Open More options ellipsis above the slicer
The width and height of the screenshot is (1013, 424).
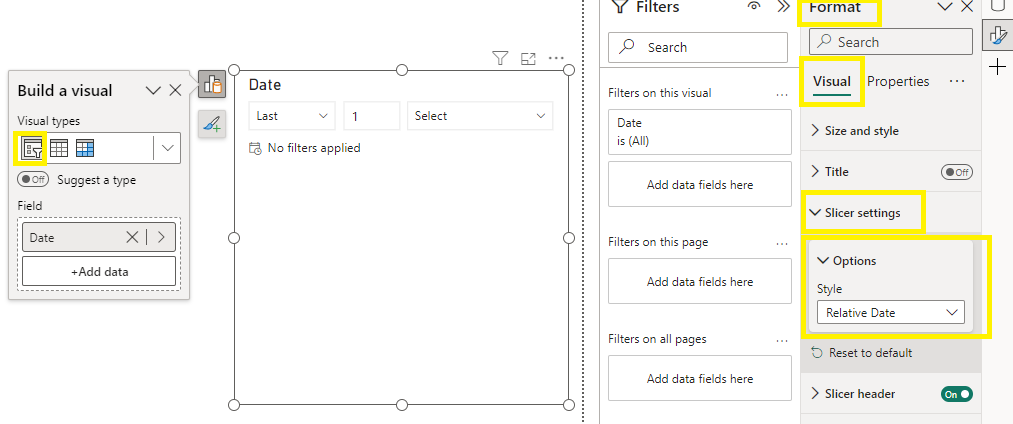(556, 58)
